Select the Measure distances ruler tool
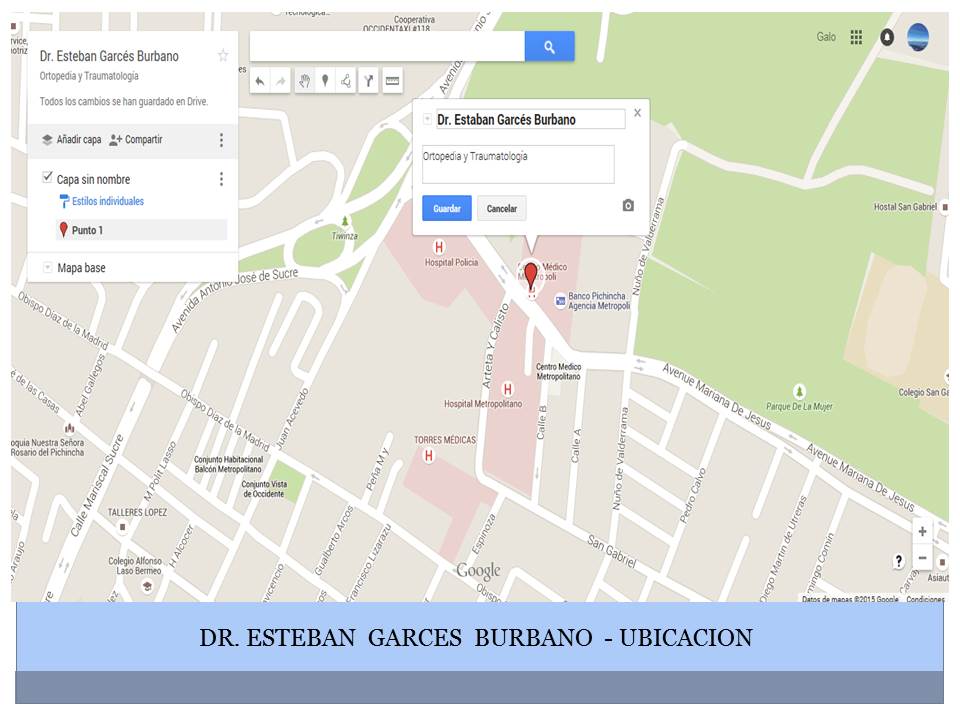Image resolution: width=960 pixels, height=720 pixels. coord(392,81)
